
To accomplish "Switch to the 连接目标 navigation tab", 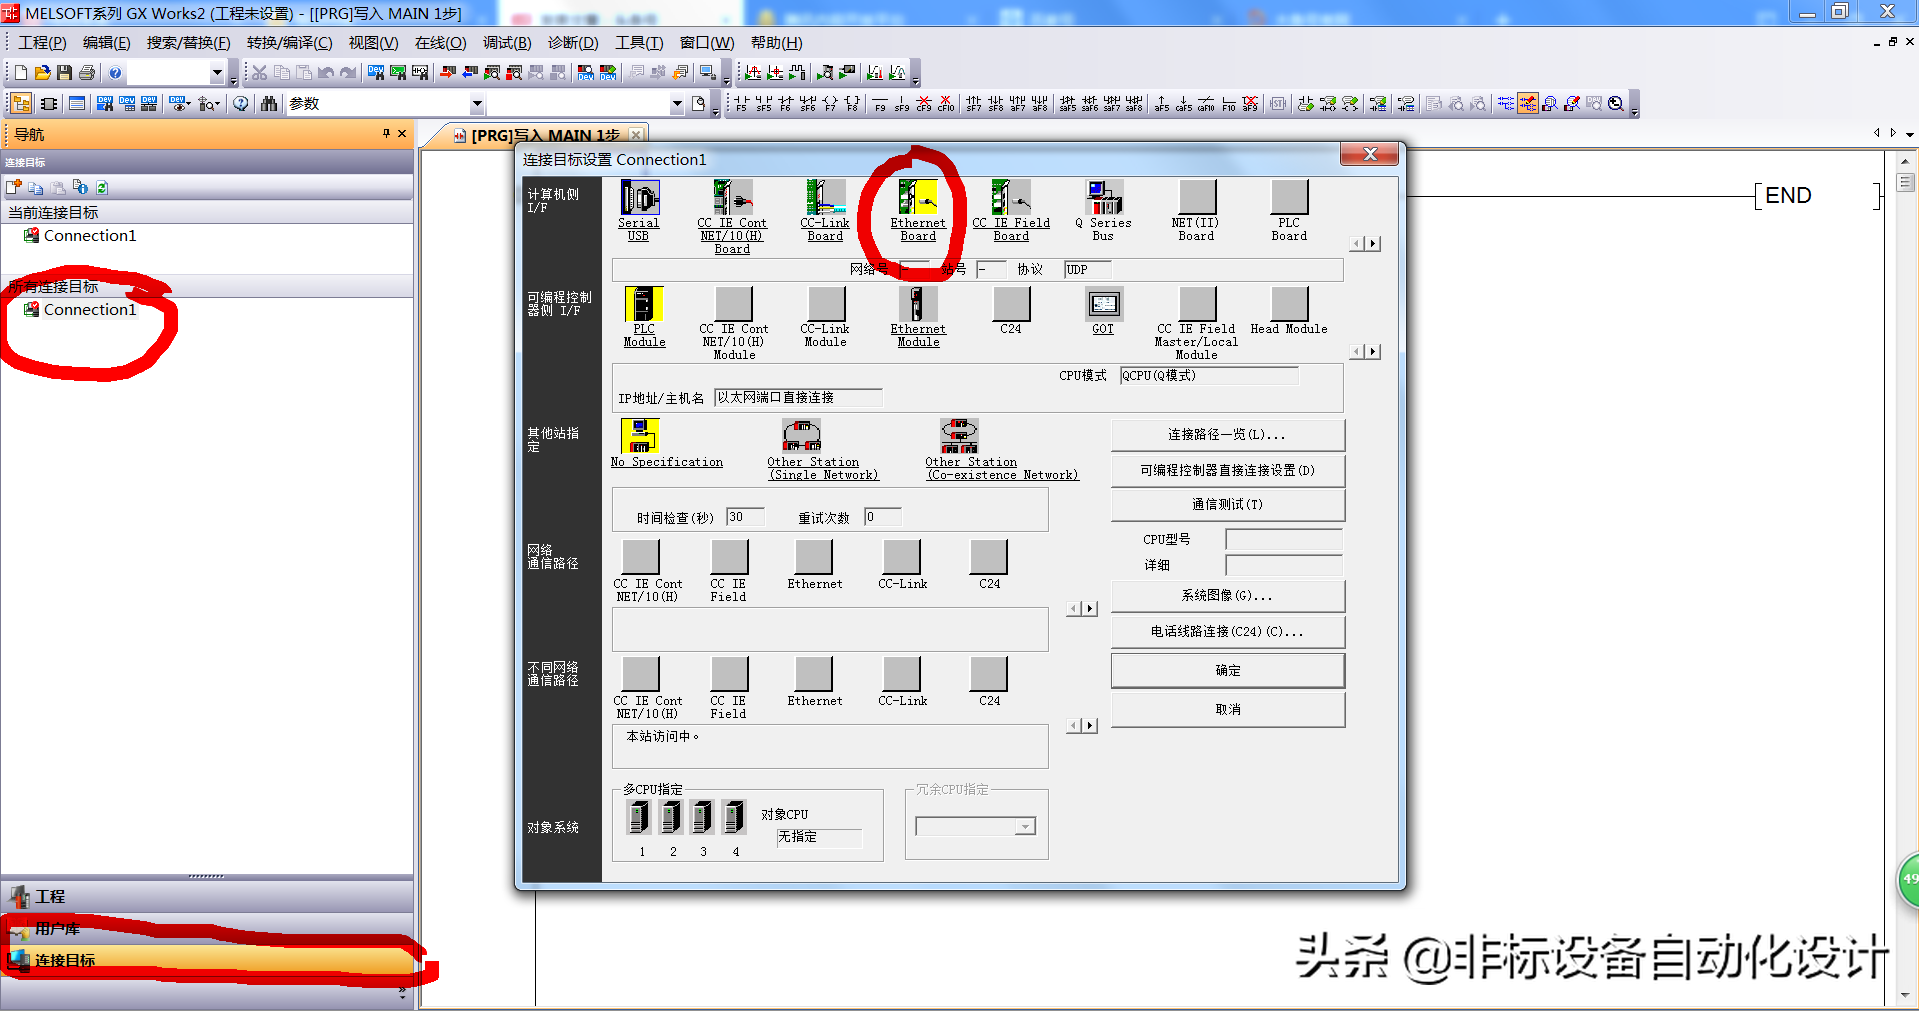I will pos(207,960).
